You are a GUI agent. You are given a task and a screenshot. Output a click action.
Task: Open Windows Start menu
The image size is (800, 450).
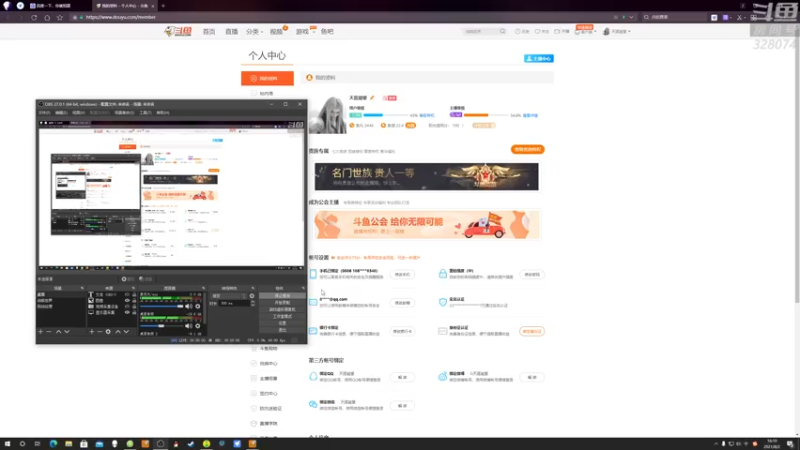click(x=7, y=444)
